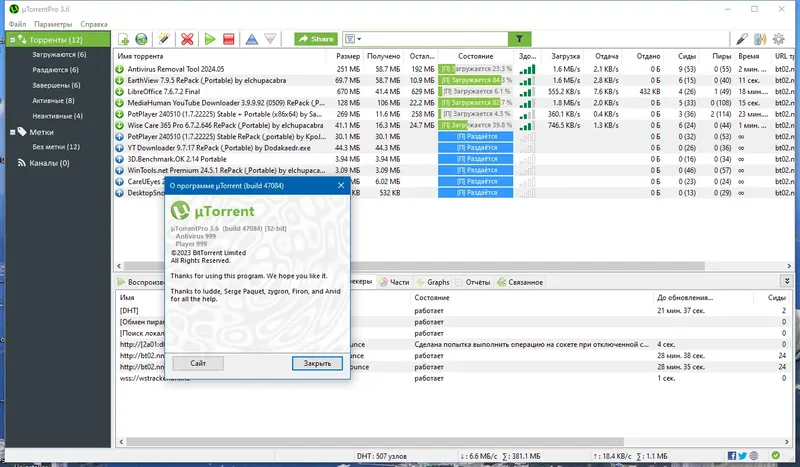Click tracker pane horizontal scrollbar
The width and height of the screenshot is (800, 467).
coord(375,441)
